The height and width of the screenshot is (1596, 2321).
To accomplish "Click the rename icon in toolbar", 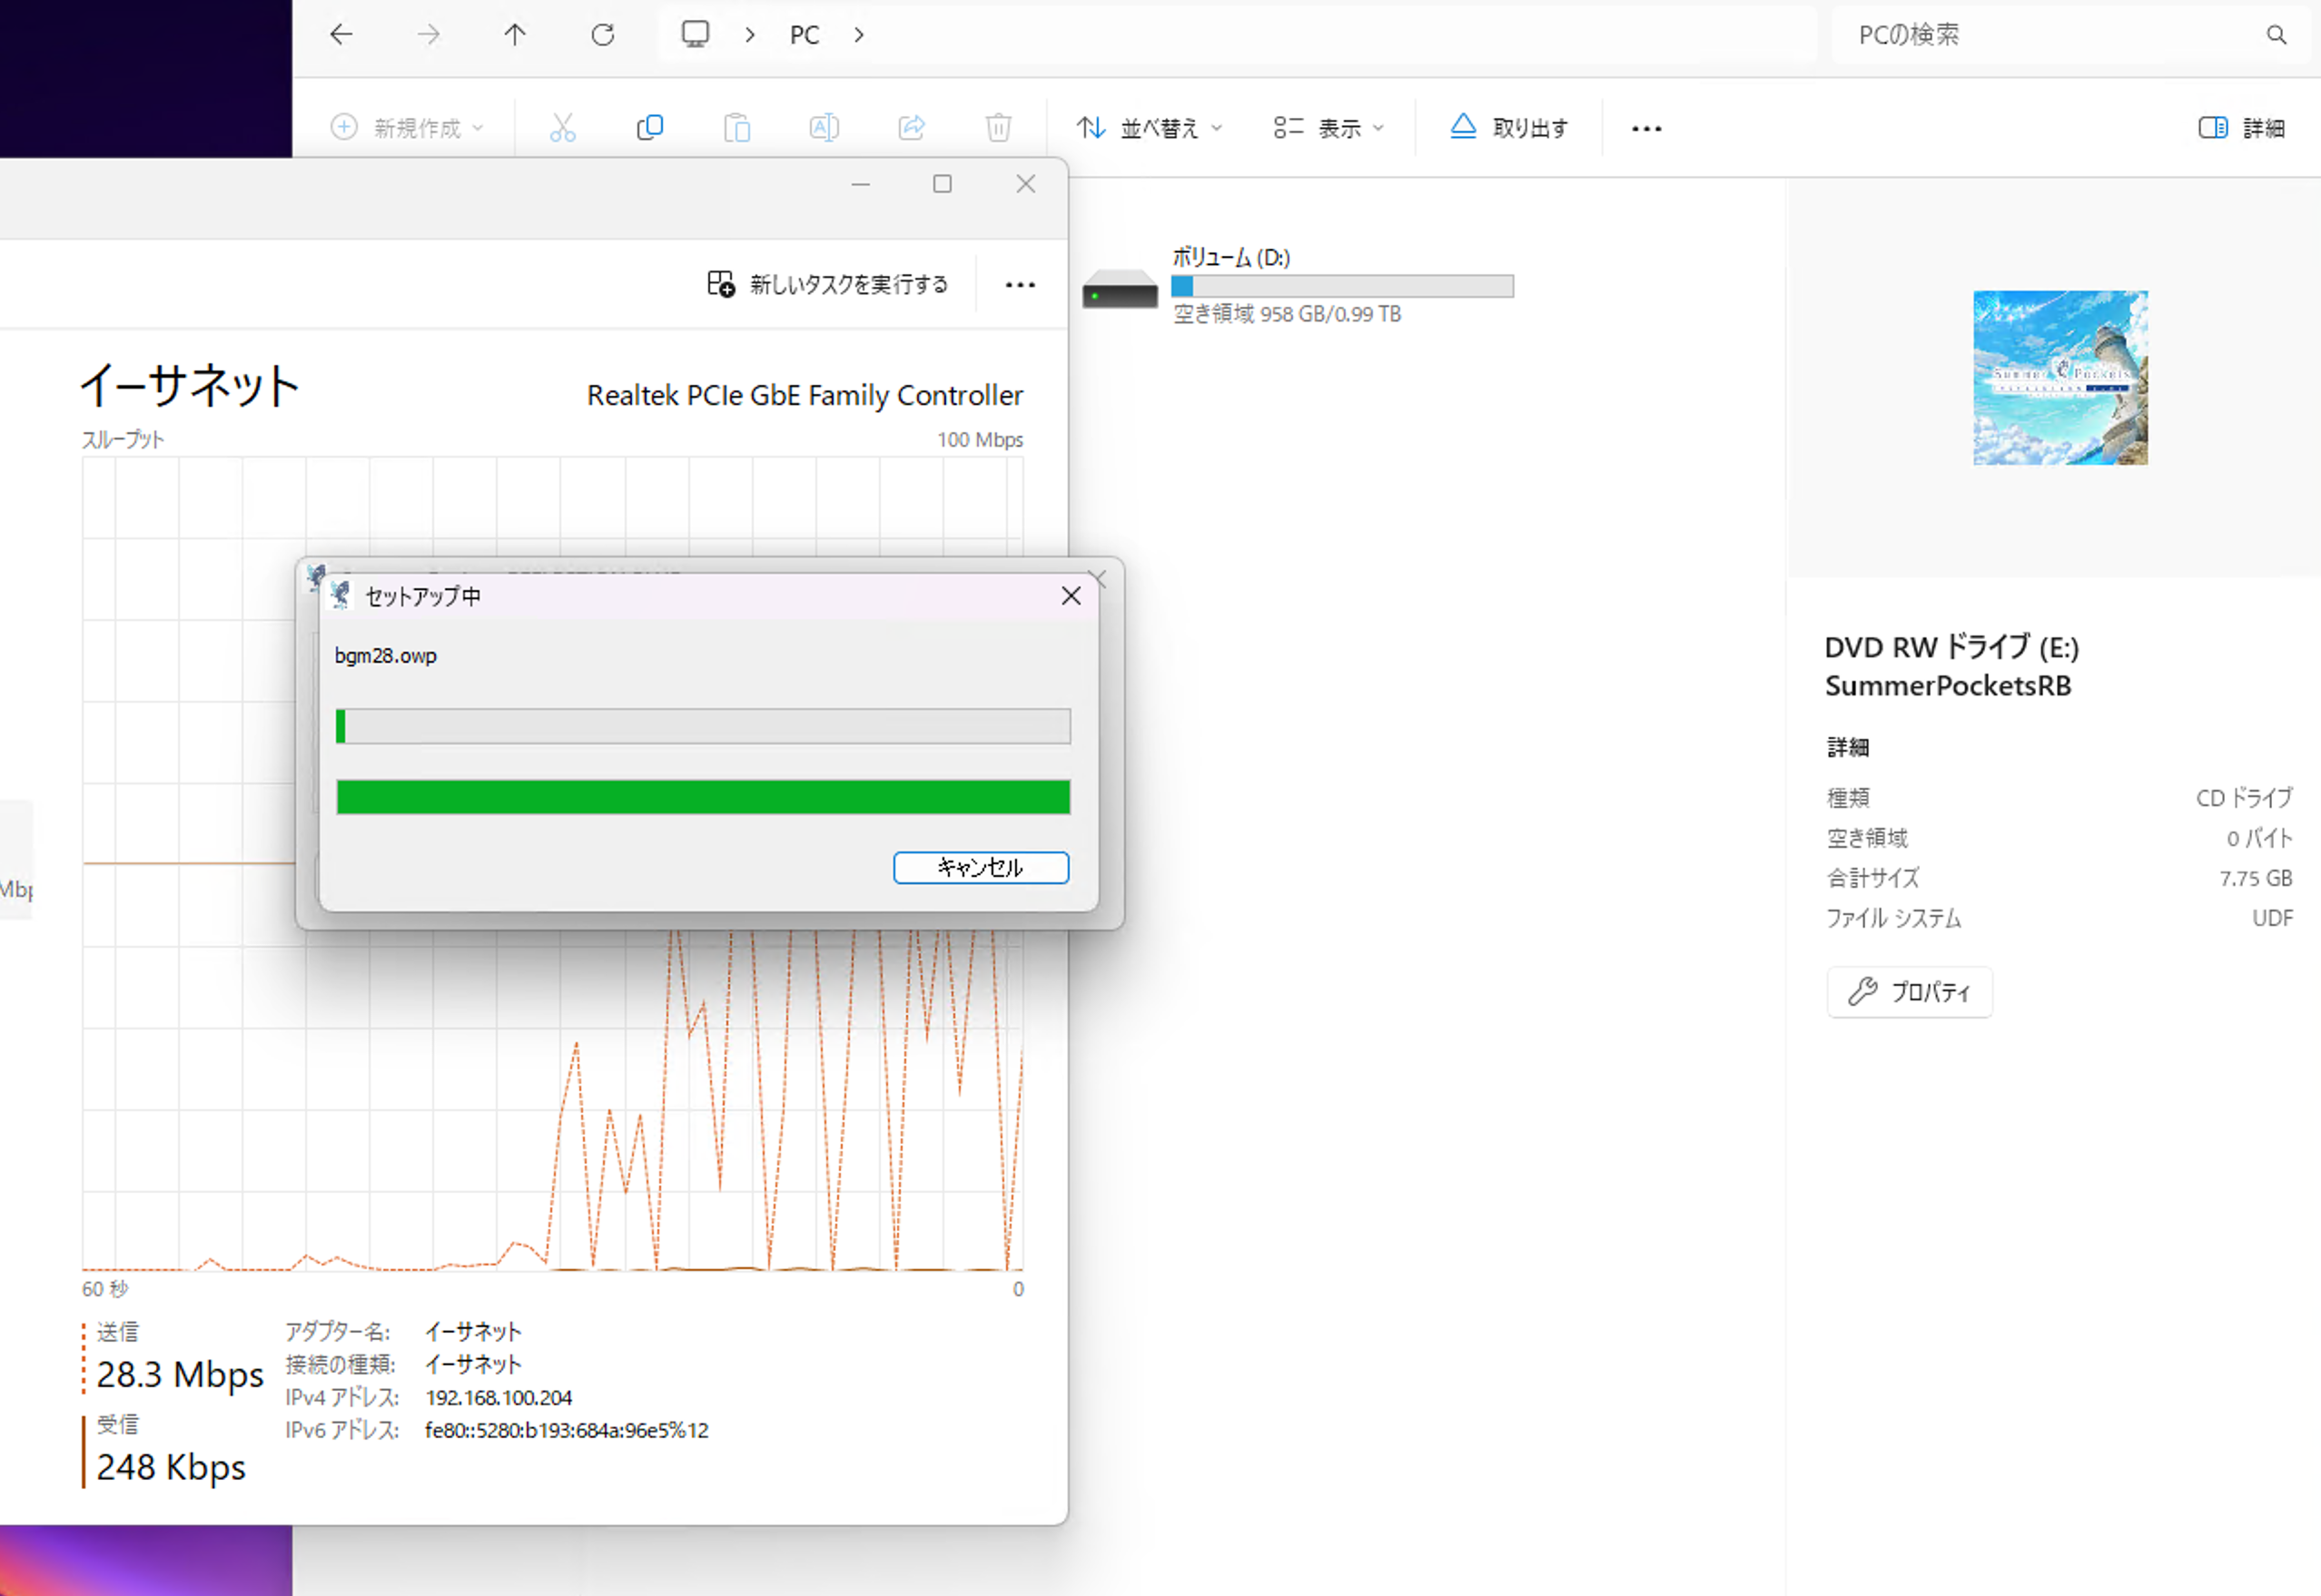I will coord(824,127).
